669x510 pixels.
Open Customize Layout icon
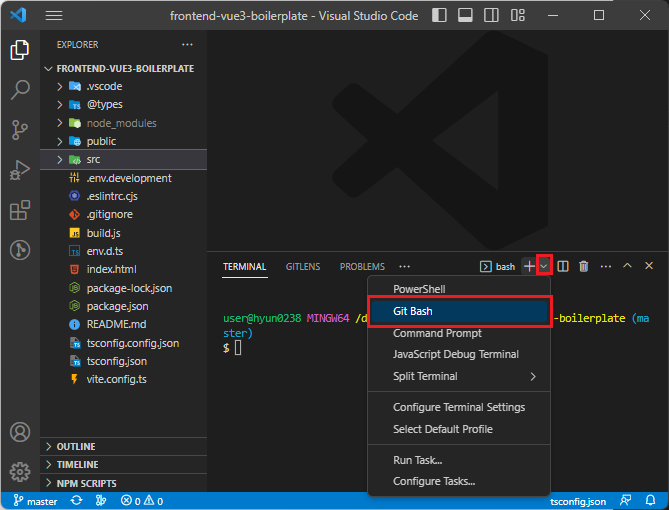point(518,15)
